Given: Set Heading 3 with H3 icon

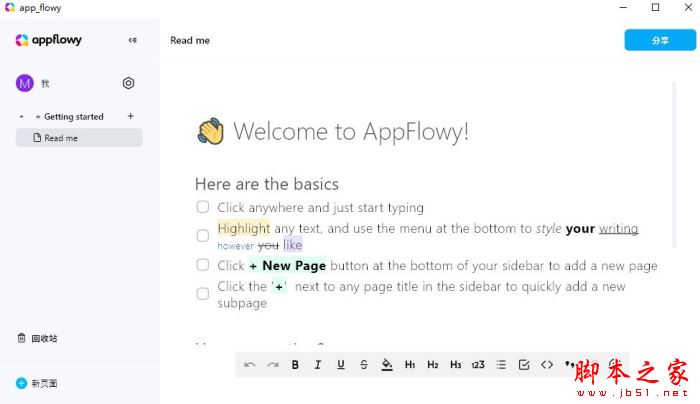Looking at the screenshot, I should pyautogui.click(x=455, y=365).
